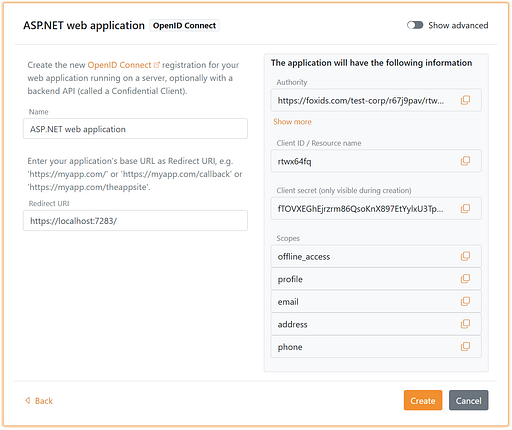Click the Name input field

[x=135, y=129]
